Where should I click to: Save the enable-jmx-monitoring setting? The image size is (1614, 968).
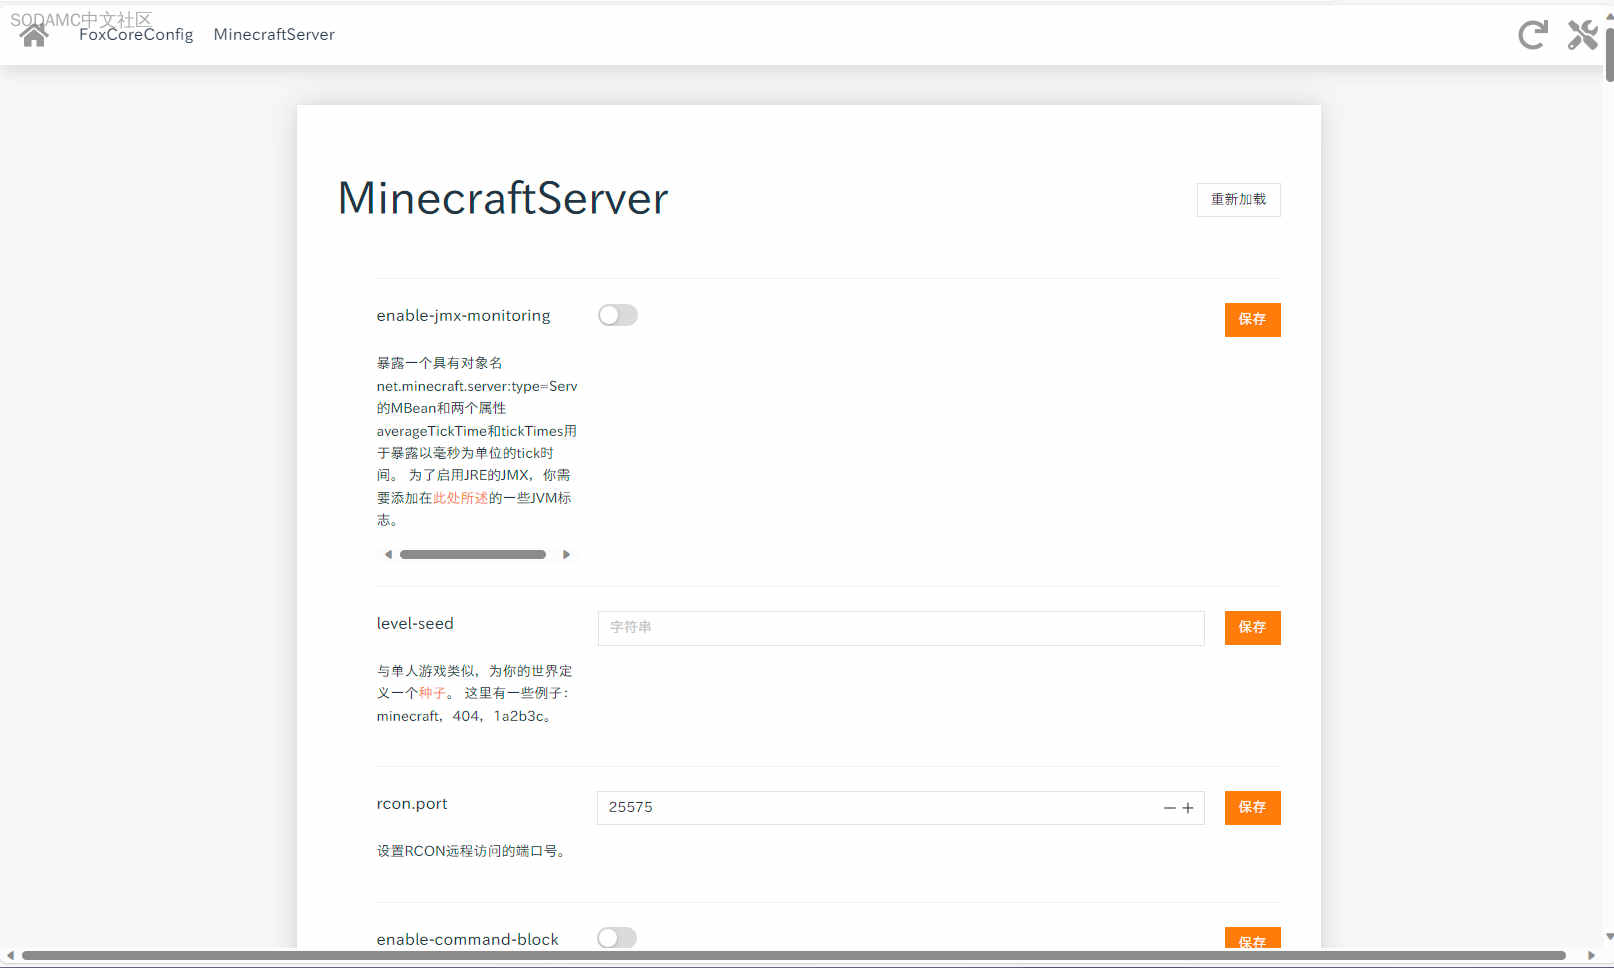pyautogui.click(x=1252, y=319)
